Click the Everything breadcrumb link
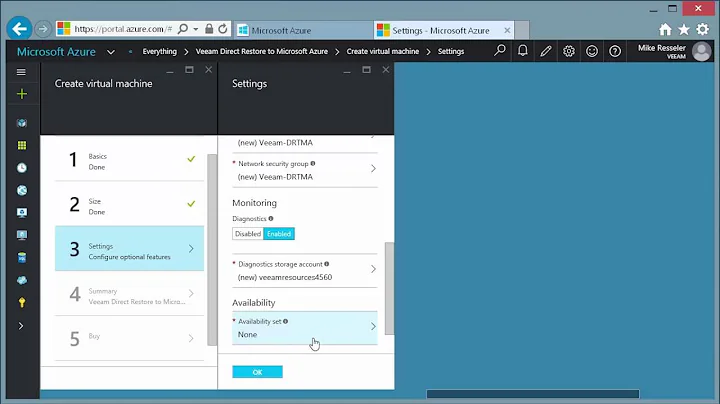The width and height of the screenshot is (720, 404). point(159,51)
